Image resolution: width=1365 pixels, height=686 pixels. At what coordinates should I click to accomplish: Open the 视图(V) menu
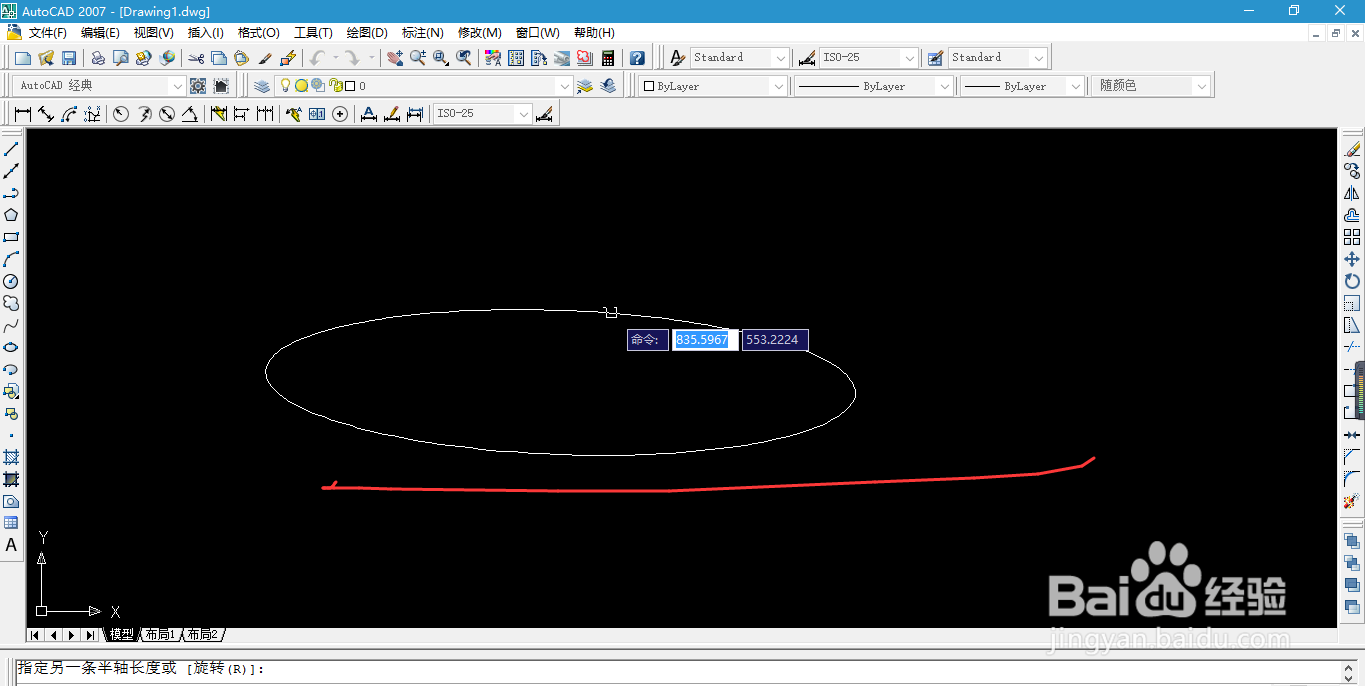pyautogui.click(x=153, y=33)
